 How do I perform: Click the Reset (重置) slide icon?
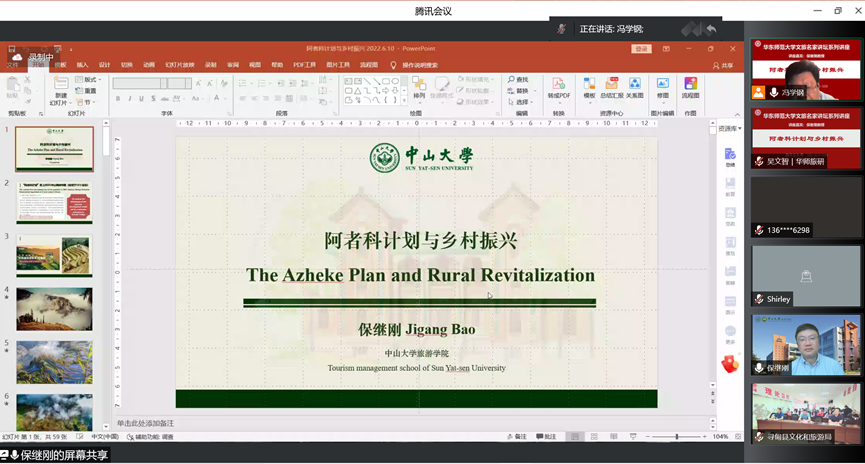pos(86,90)
